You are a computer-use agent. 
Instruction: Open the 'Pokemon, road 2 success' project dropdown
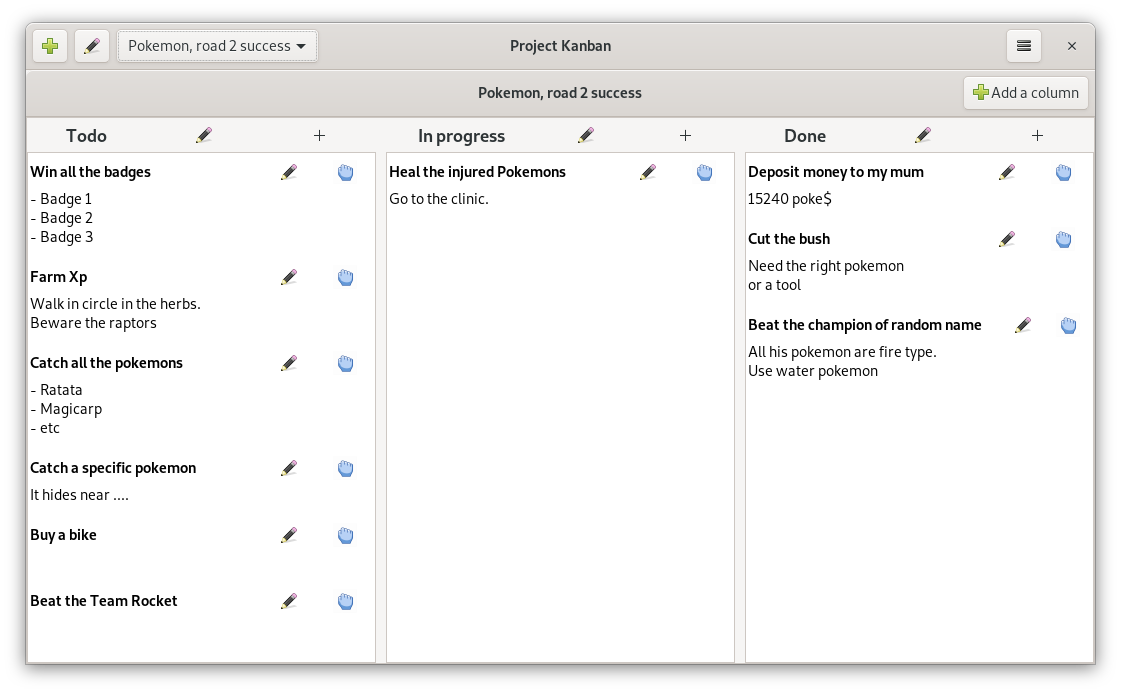[x=217, y=46]
